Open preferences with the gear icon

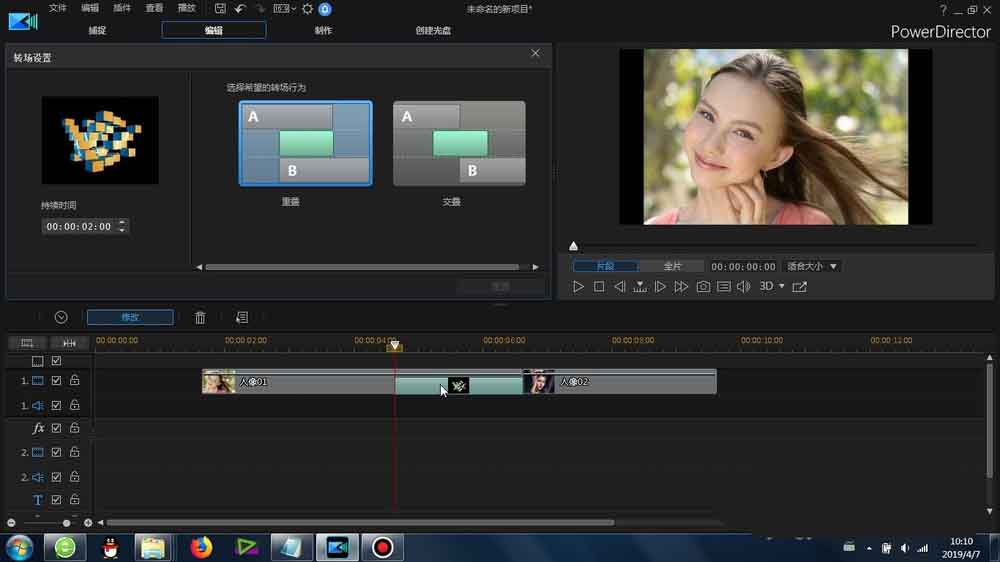[x=307, y=9]
